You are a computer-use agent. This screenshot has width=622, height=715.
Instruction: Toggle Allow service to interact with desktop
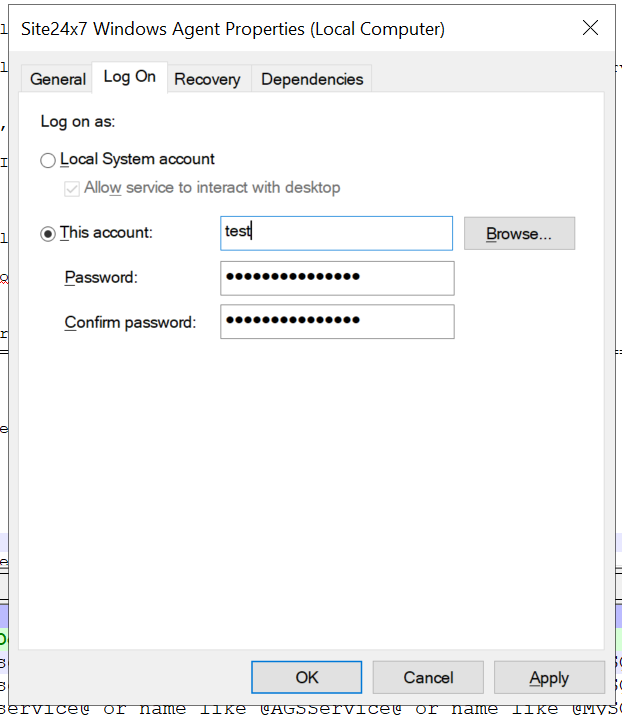tap(72, 188)
